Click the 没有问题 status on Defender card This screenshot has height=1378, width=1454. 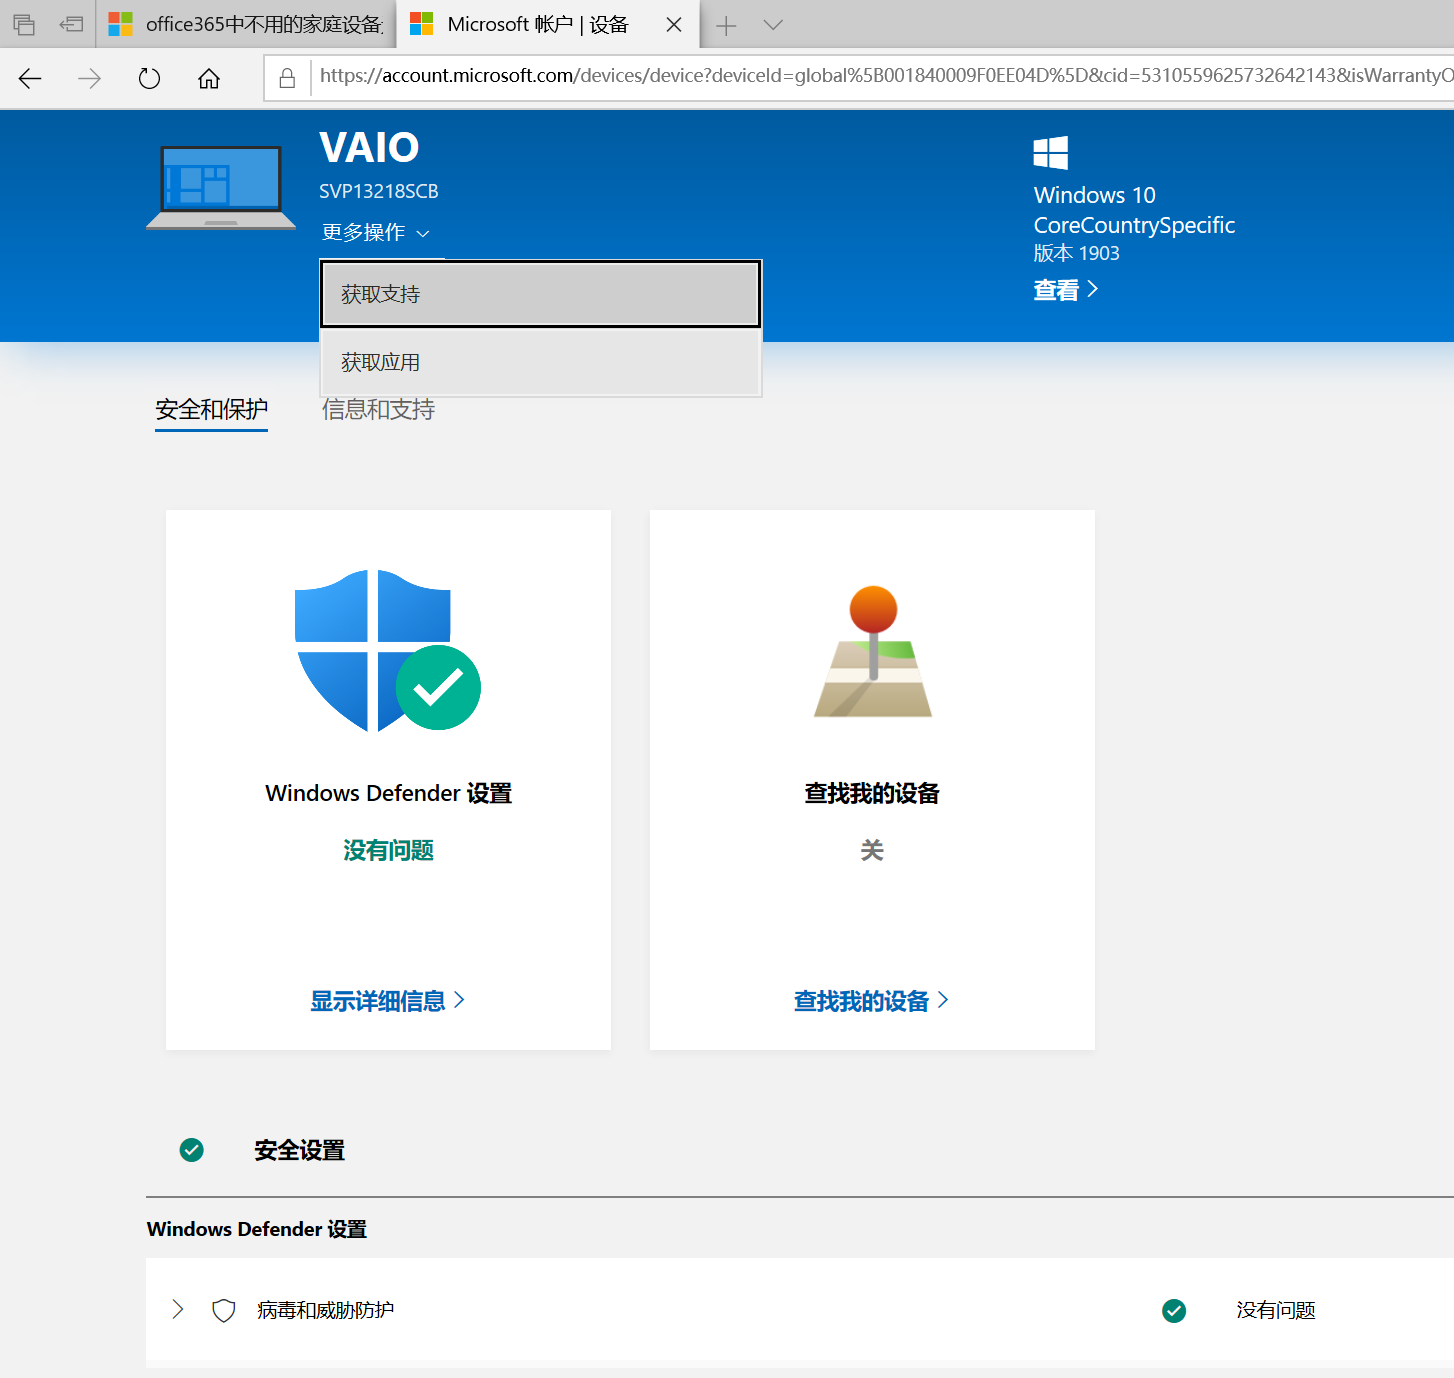(x=388, y=850)
